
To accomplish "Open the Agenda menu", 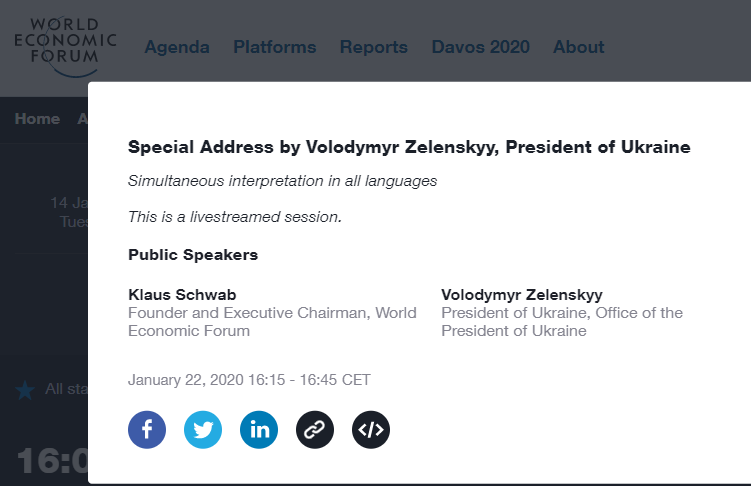I will tap(177, 47).
